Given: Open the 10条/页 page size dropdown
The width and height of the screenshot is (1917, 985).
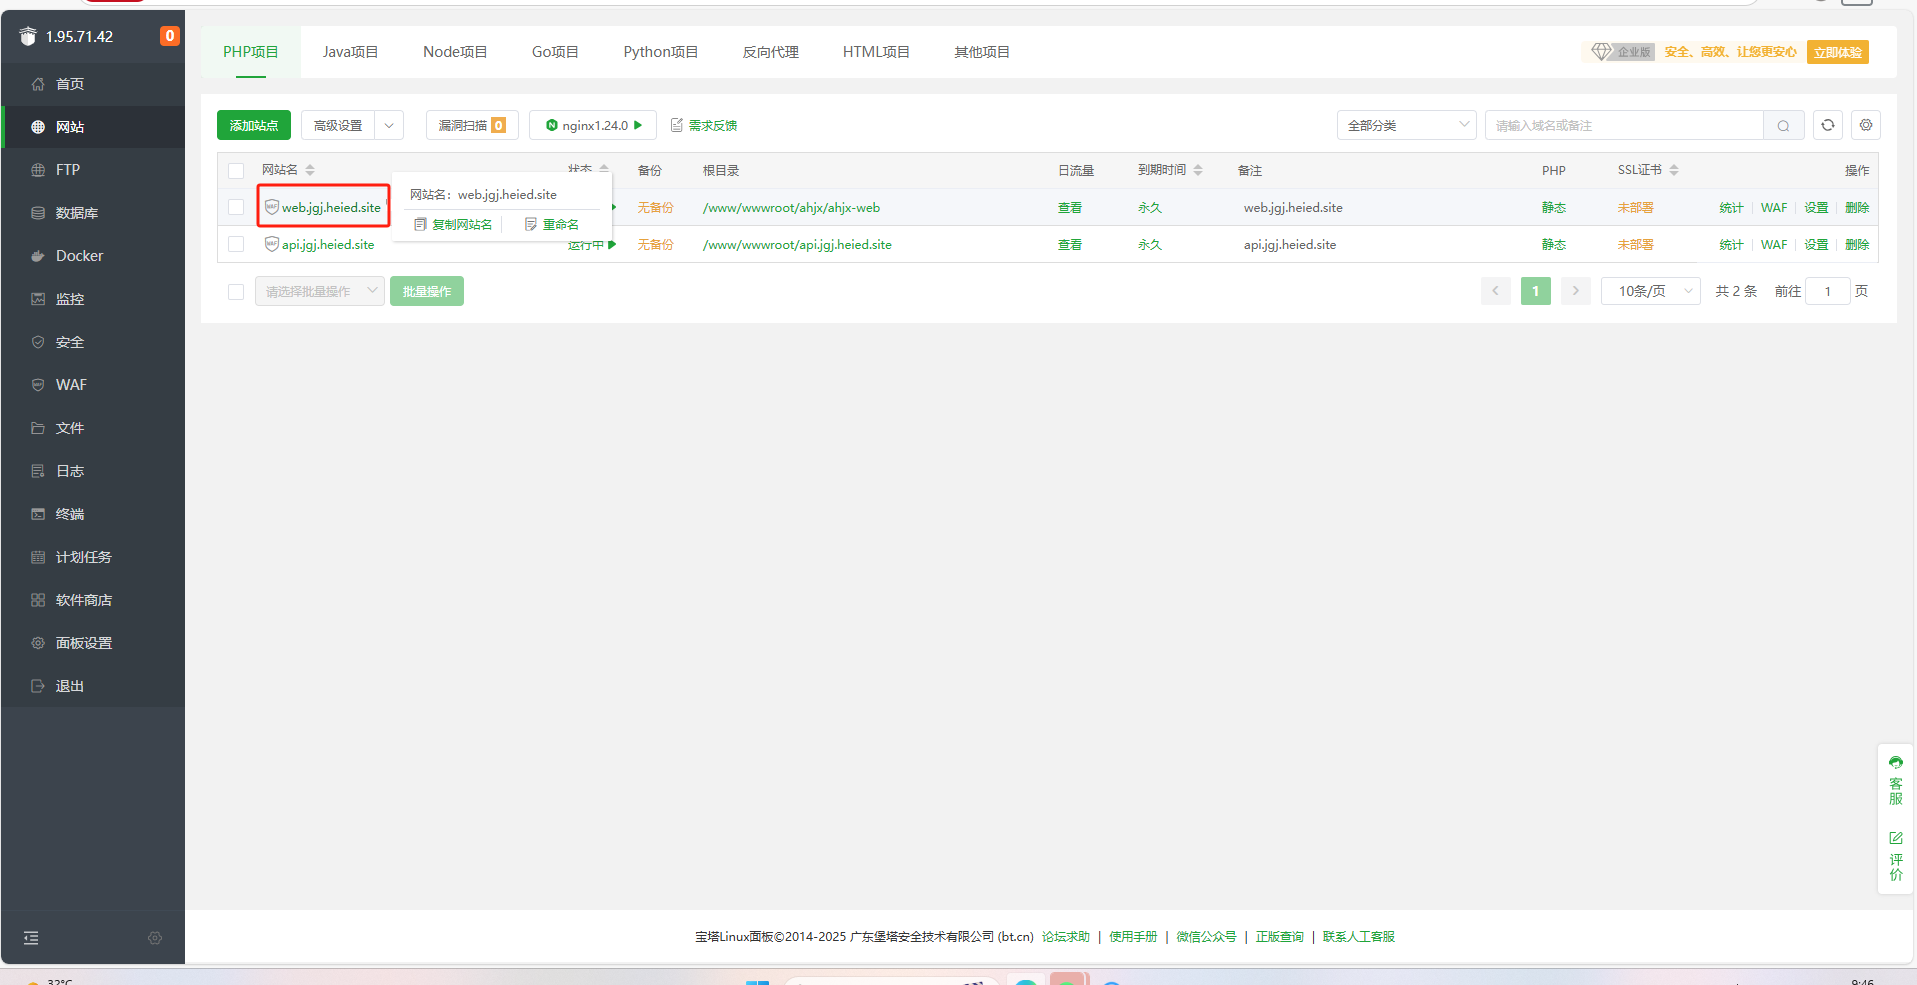Looking at the screenshot, I should point(1651,291).
